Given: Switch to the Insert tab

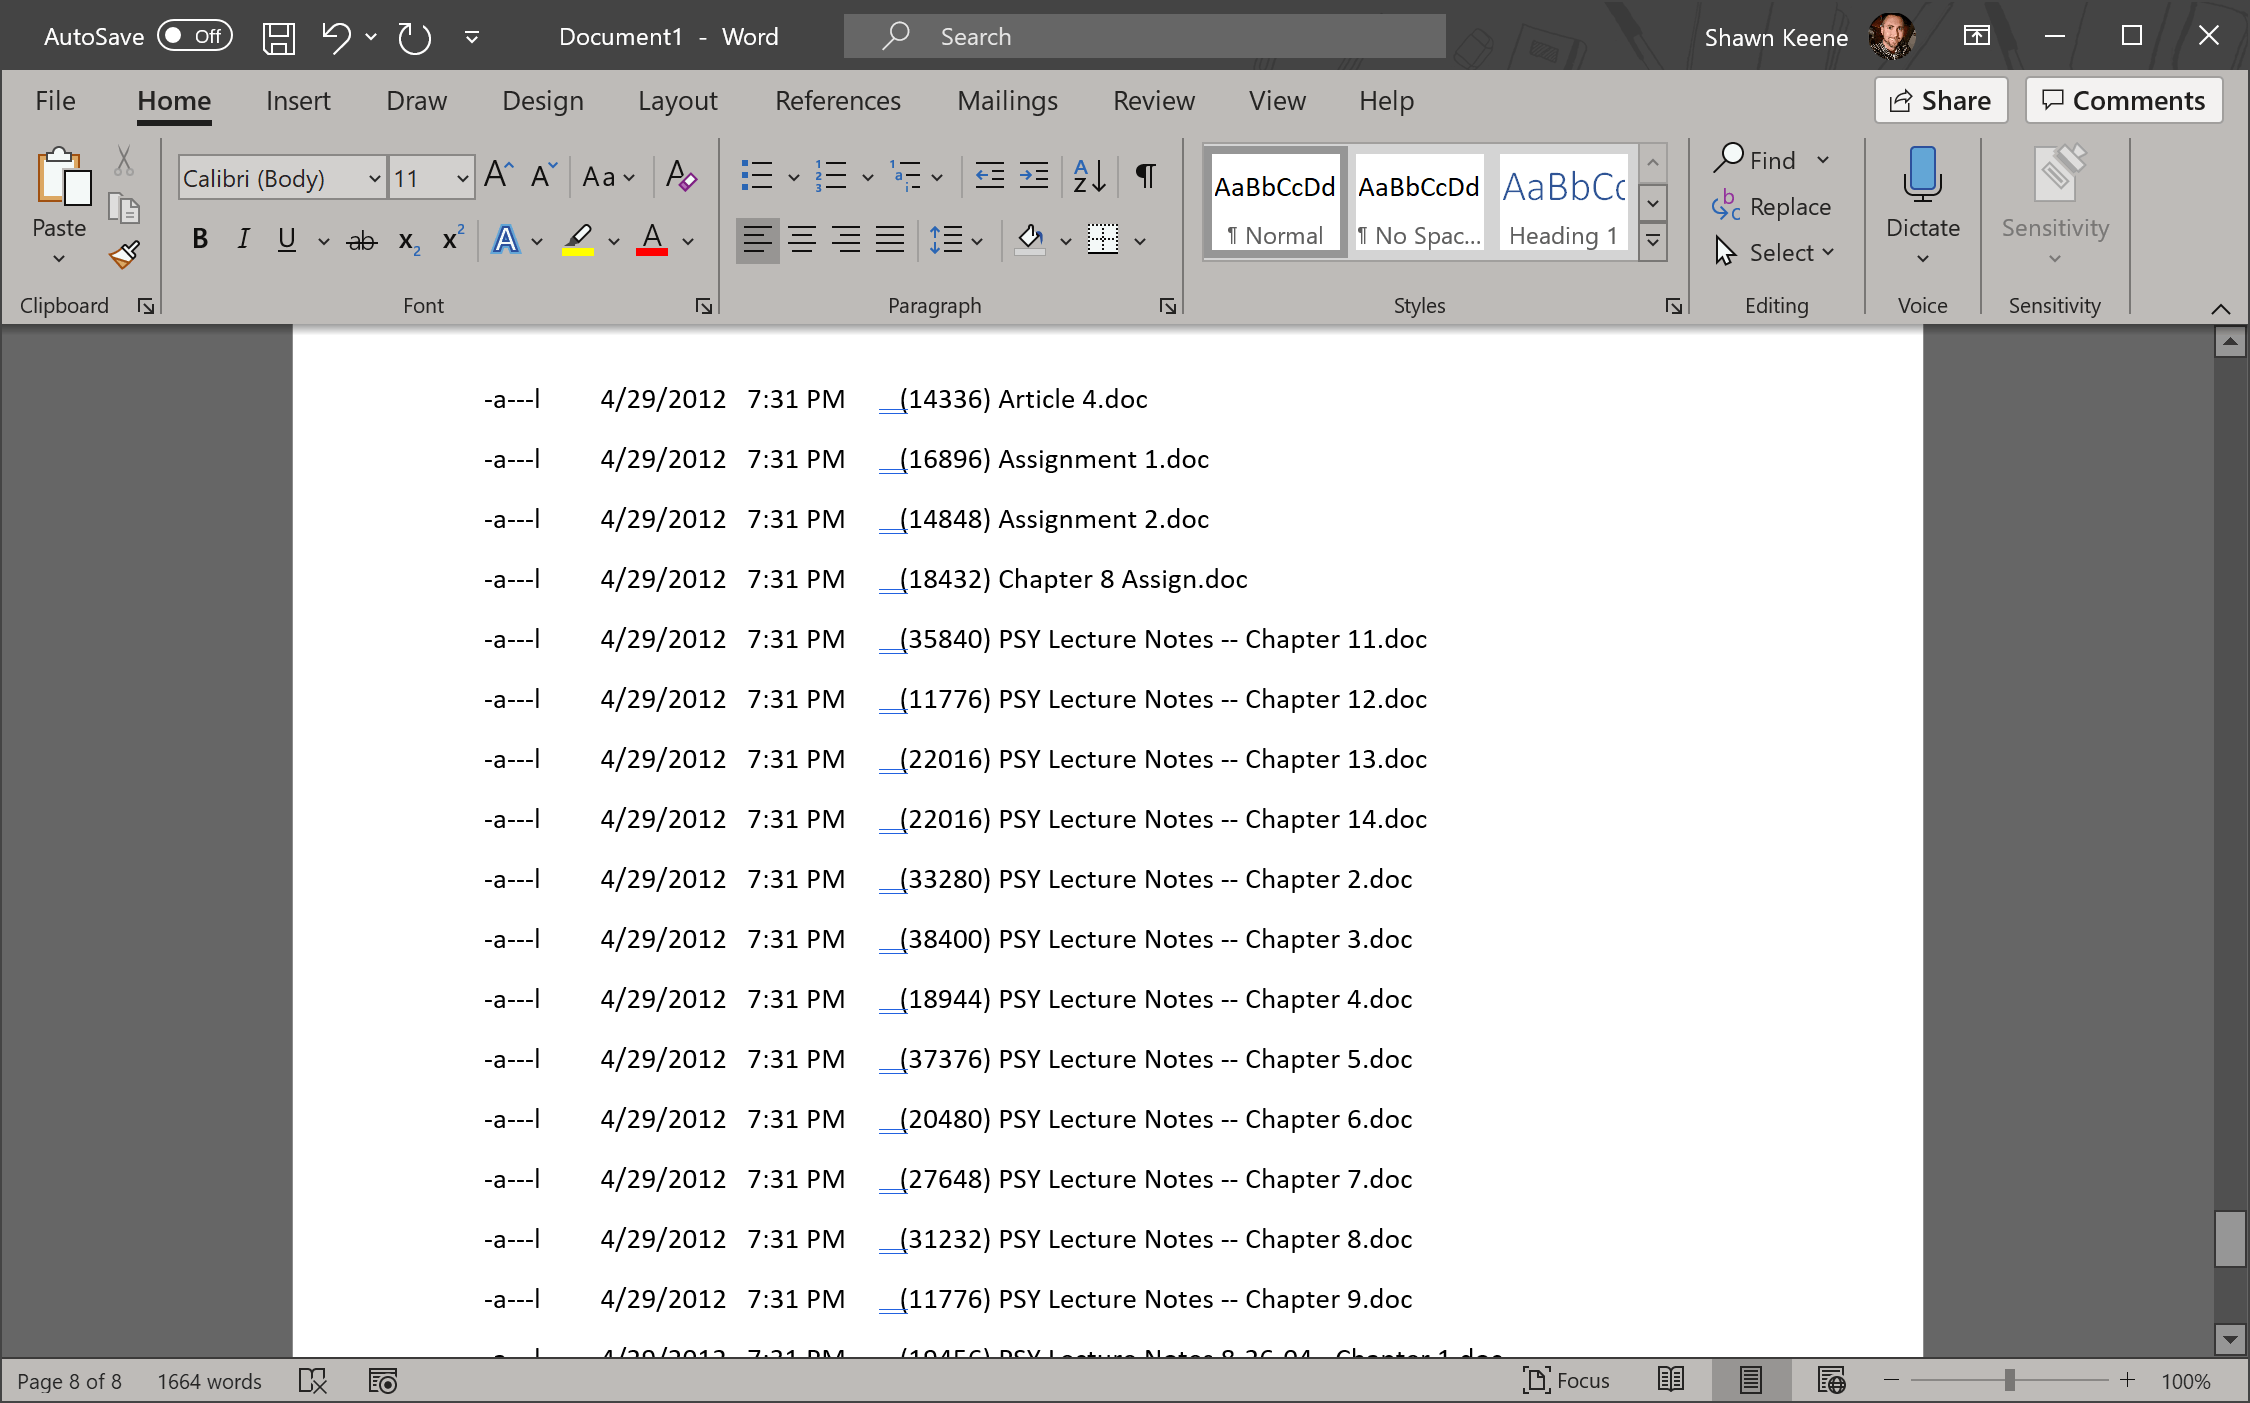Looking at the screenshot, I should coord(298,101).
